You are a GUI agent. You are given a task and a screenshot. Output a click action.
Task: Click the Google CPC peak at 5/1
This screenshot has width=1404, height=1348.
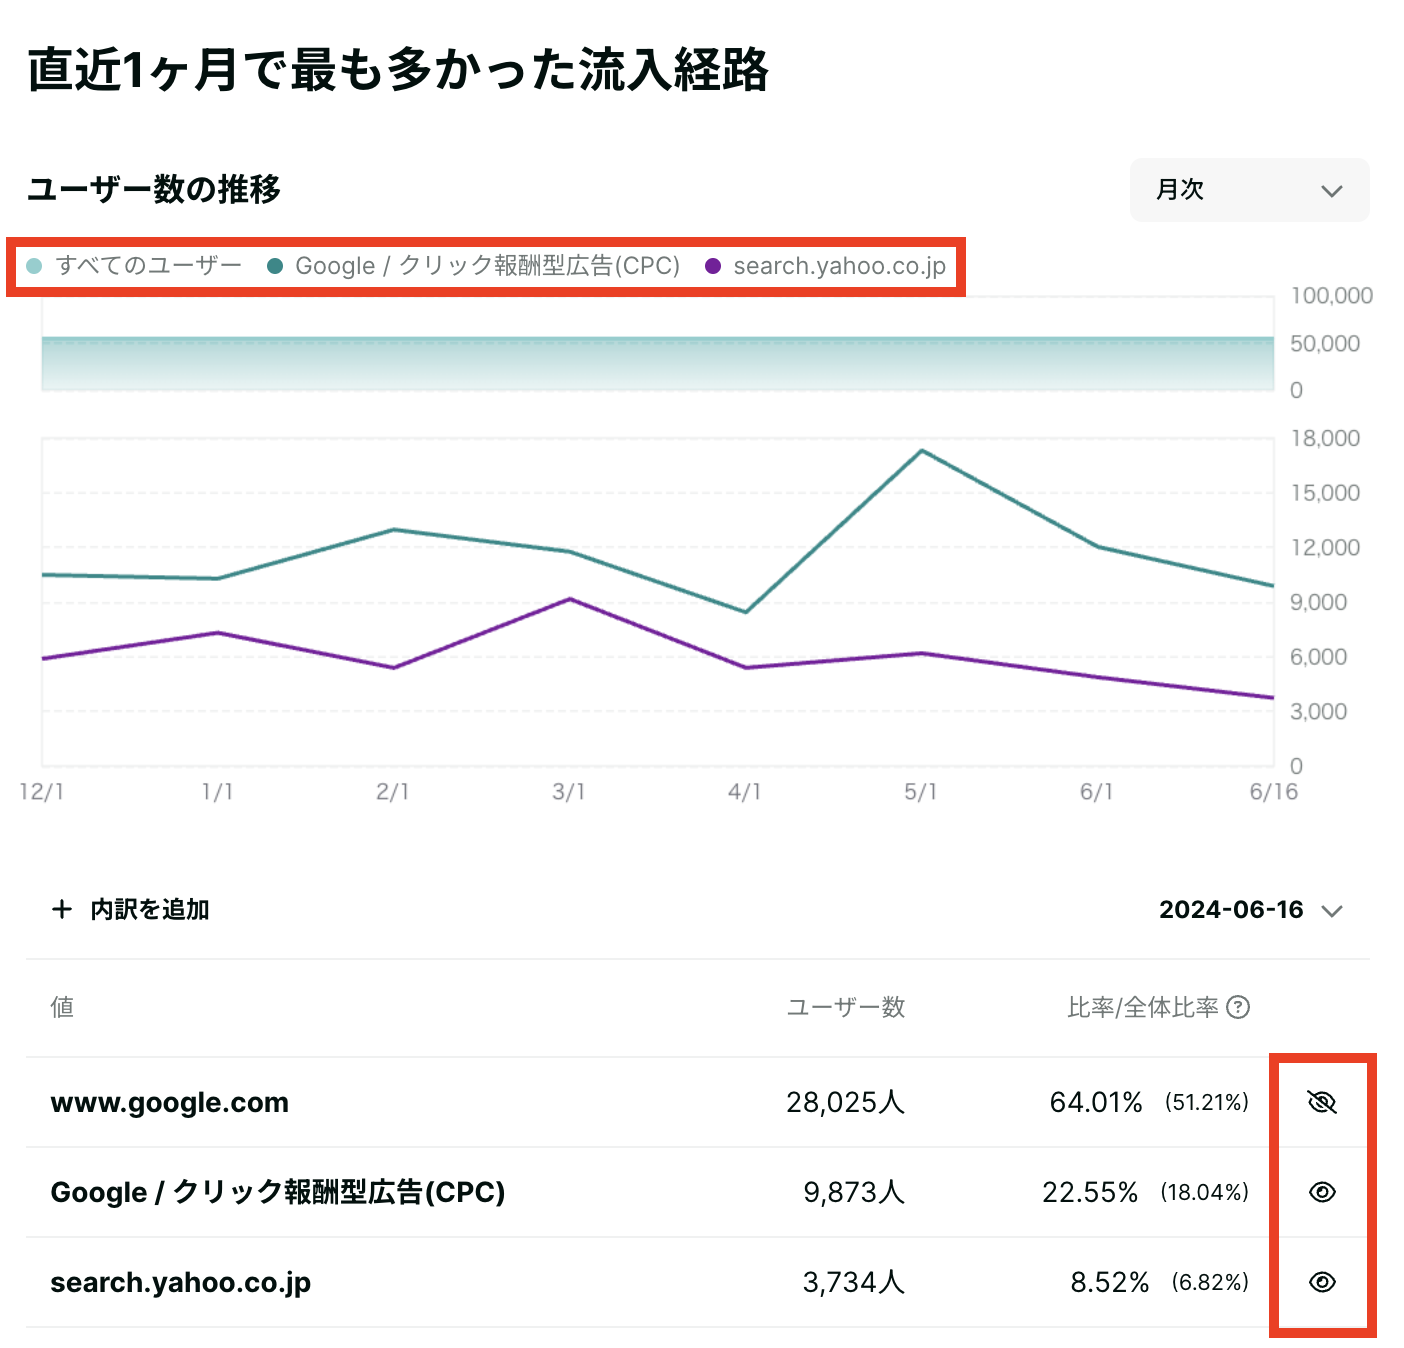click(922, 451)
